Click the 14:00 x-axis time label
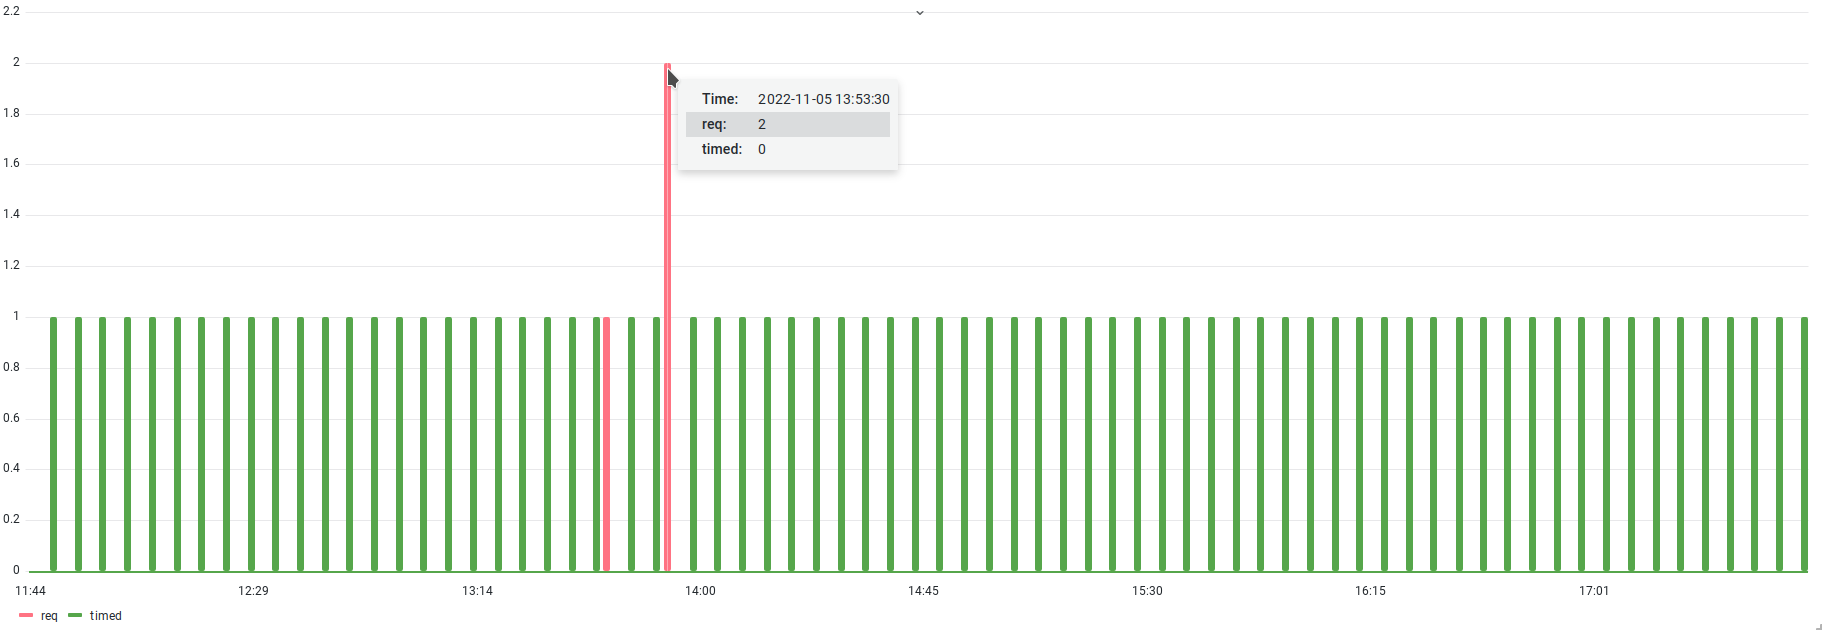This screenshot has width=1823, height=631. (700, 591)
